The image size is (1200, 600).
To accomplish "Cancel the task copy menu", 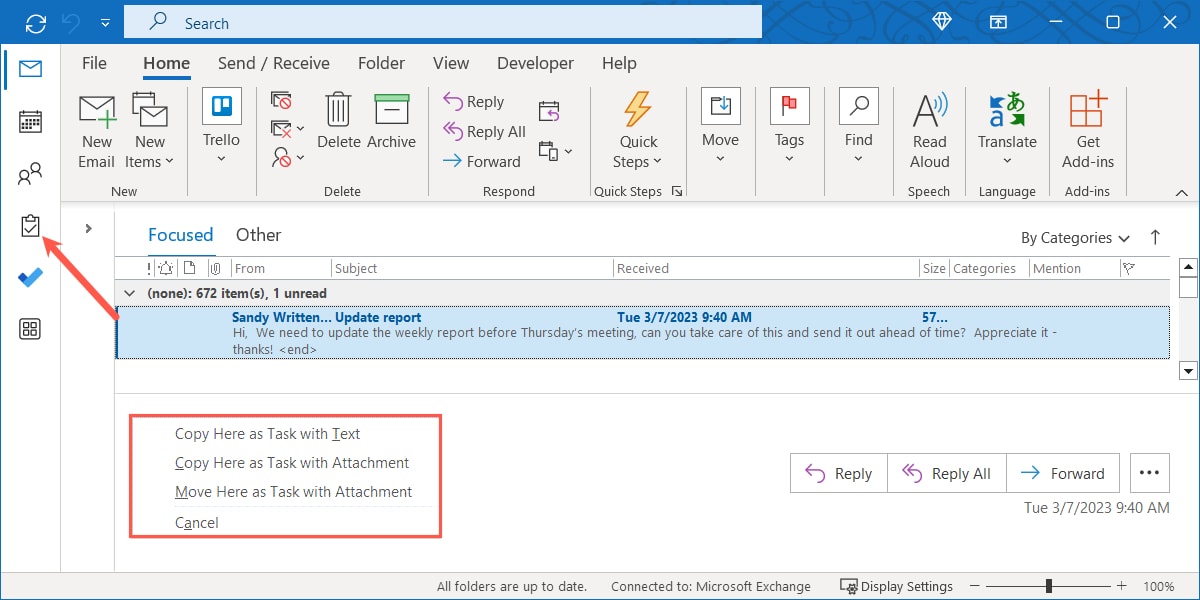I will 196,522.
